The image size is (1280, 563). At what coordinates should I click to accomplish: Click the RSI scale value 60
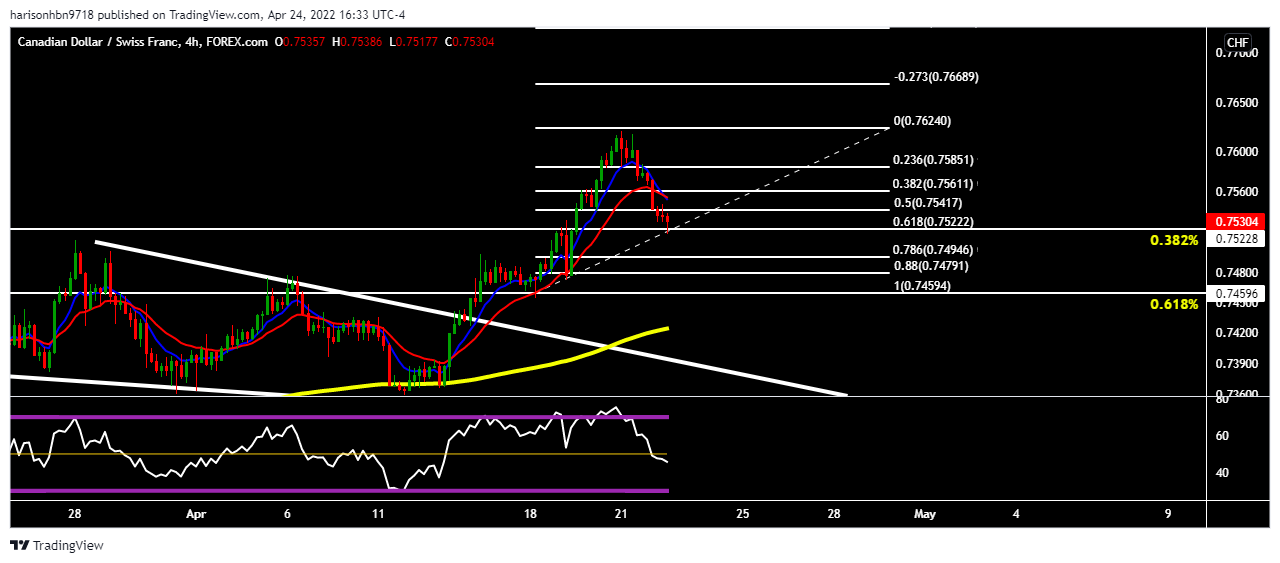pyautogui.click(x=1221, y=435)
